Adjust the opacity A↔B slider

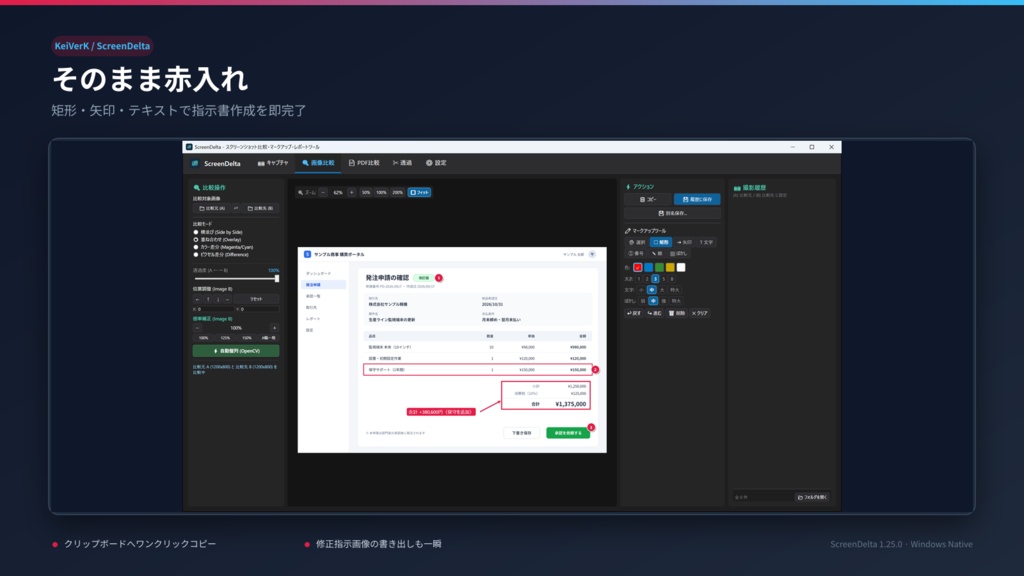tap(236, 279)
